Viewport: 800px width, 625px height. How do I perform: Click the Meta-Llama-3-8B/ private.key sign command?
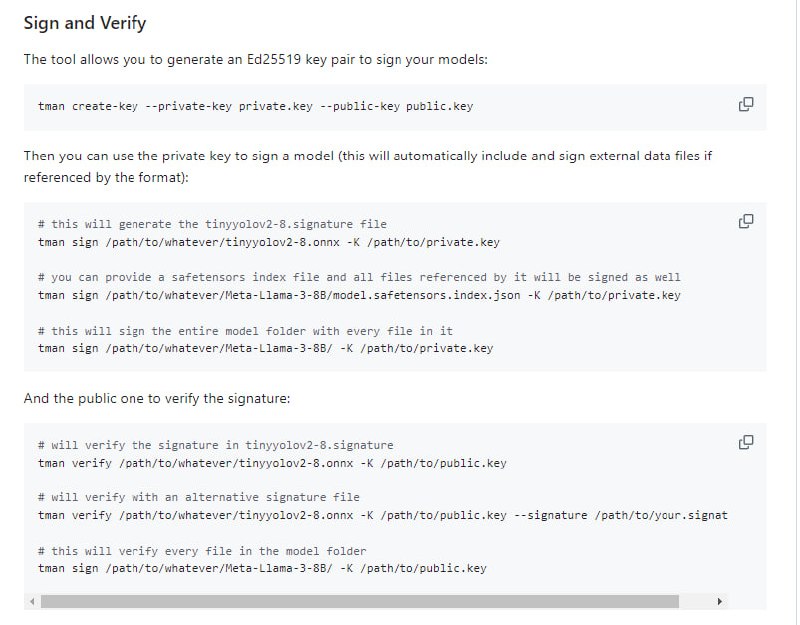(265, 349)
